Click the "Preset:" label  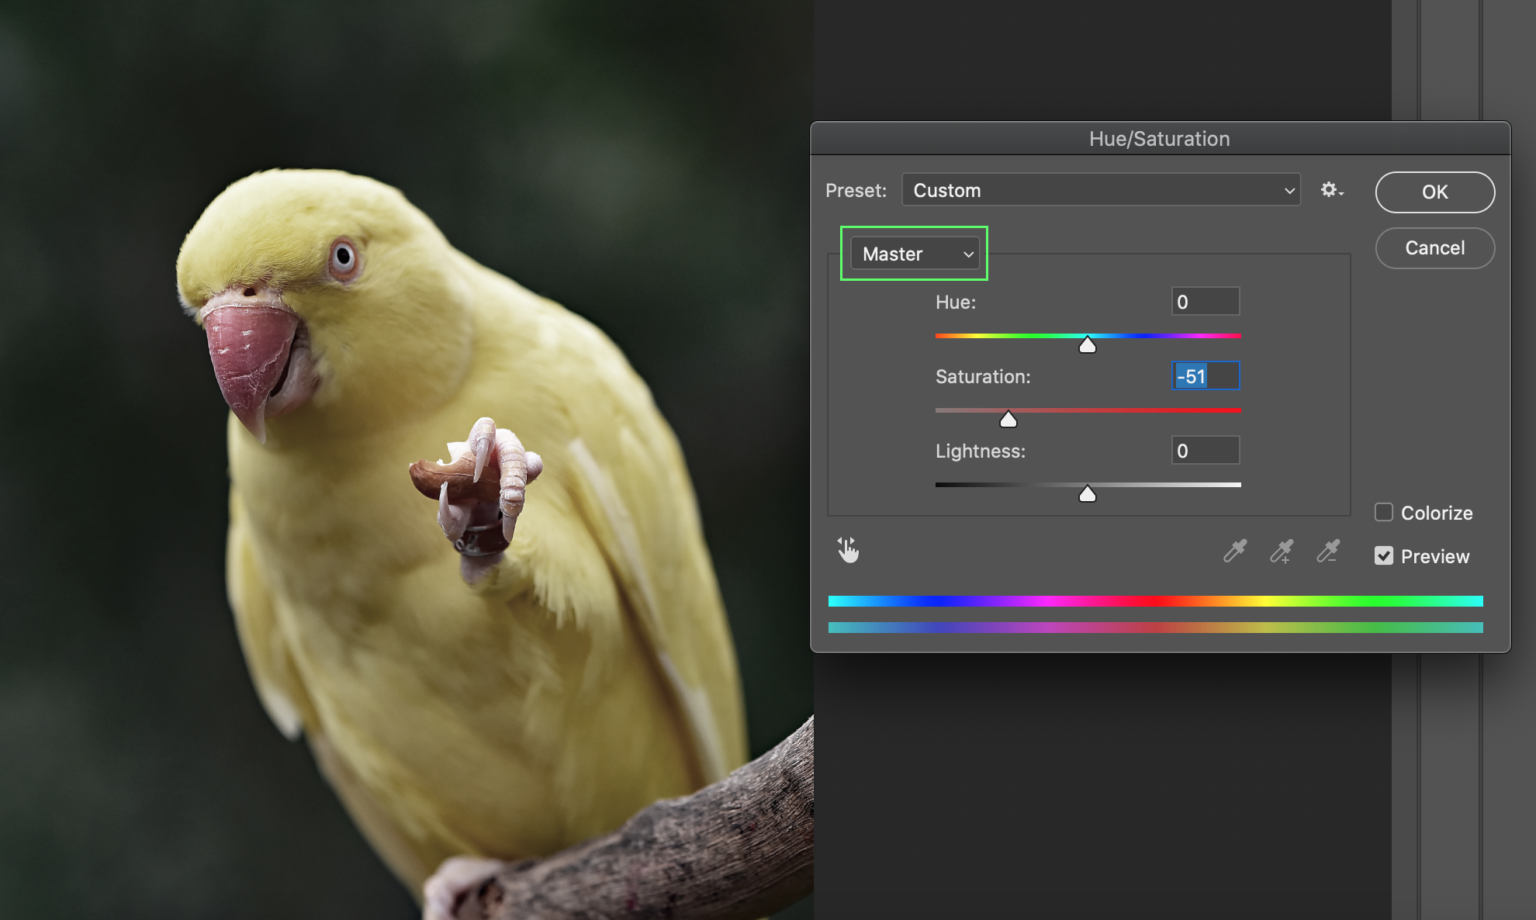coord(856,190)
